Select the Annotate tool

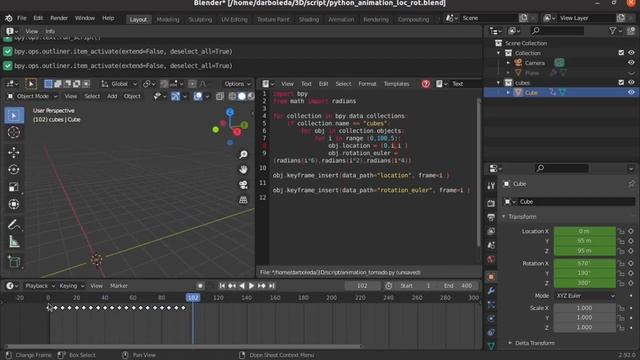pyautogui.click(x=14, y=224)
